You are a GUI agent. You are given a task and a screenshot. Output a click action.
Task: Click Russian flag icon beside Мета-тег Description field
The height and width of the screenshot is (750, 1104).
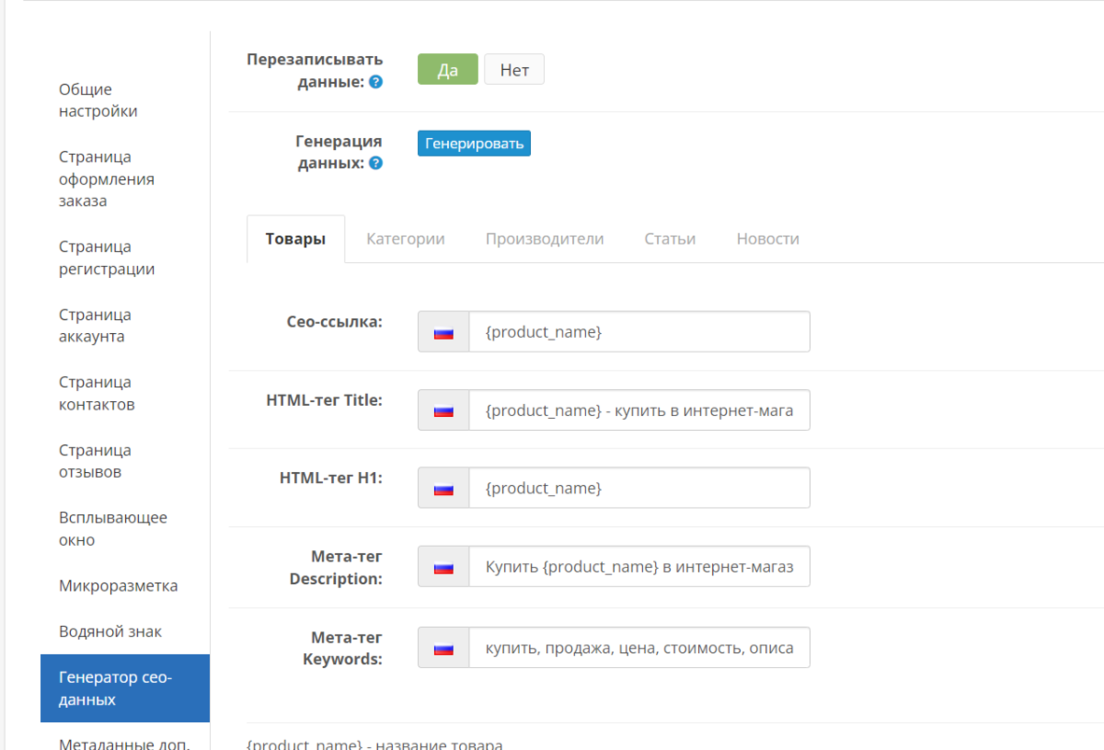(x=444, y=567)
